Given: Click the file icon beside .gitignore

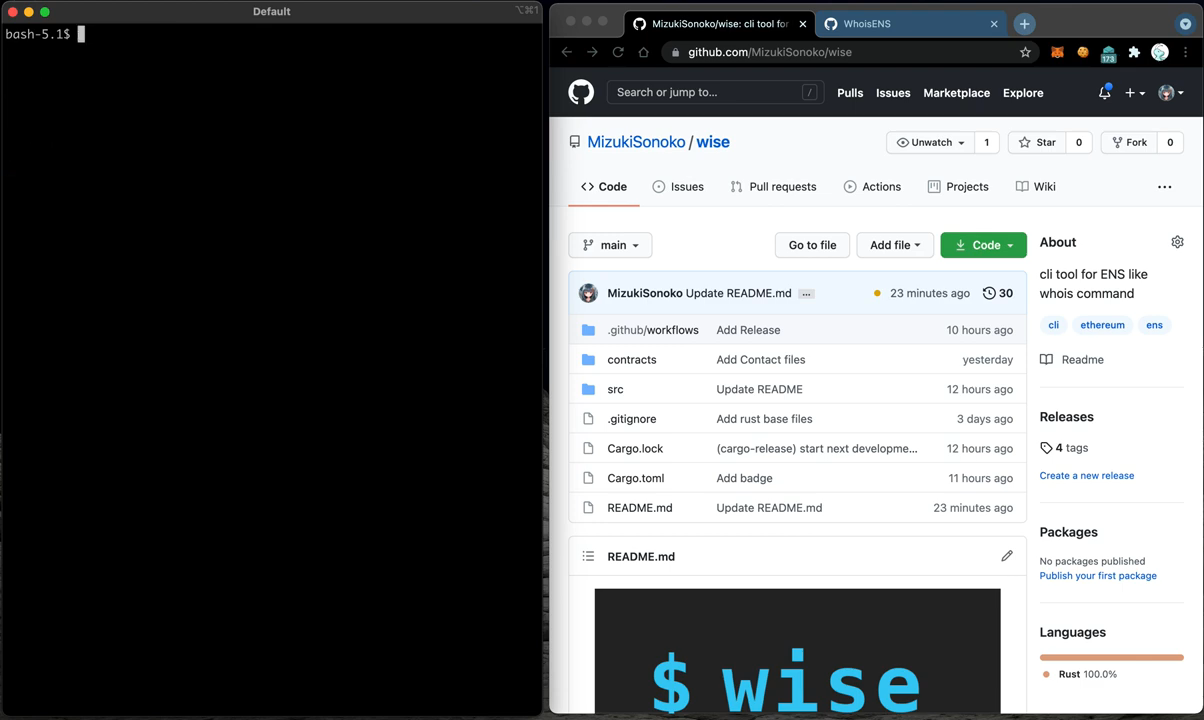Looking at the screenshot, I should coord(588,419).
